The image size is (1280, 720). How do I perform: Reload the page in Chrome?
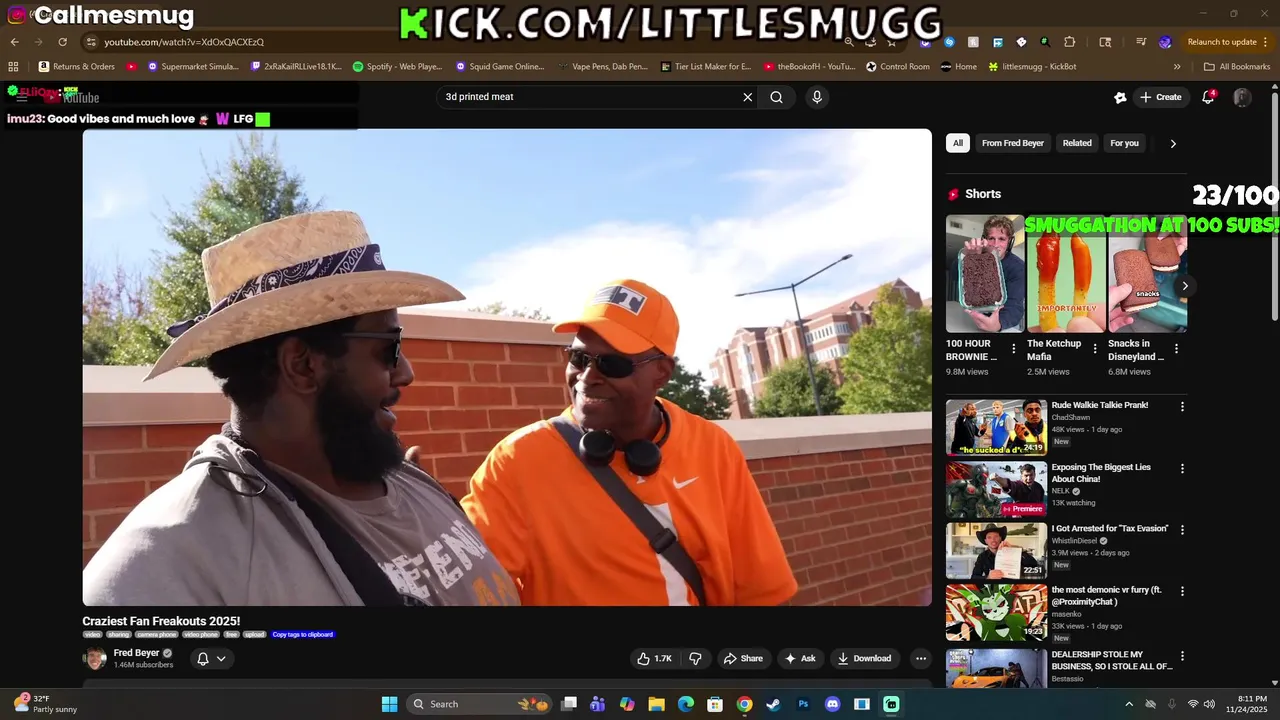62,42
